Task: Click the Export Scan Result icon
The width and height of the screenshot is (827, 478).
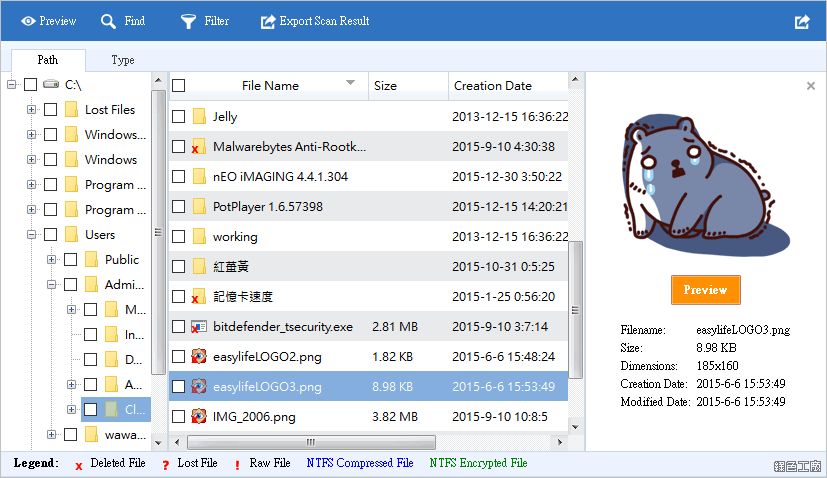Action: [x=268, y=21]
